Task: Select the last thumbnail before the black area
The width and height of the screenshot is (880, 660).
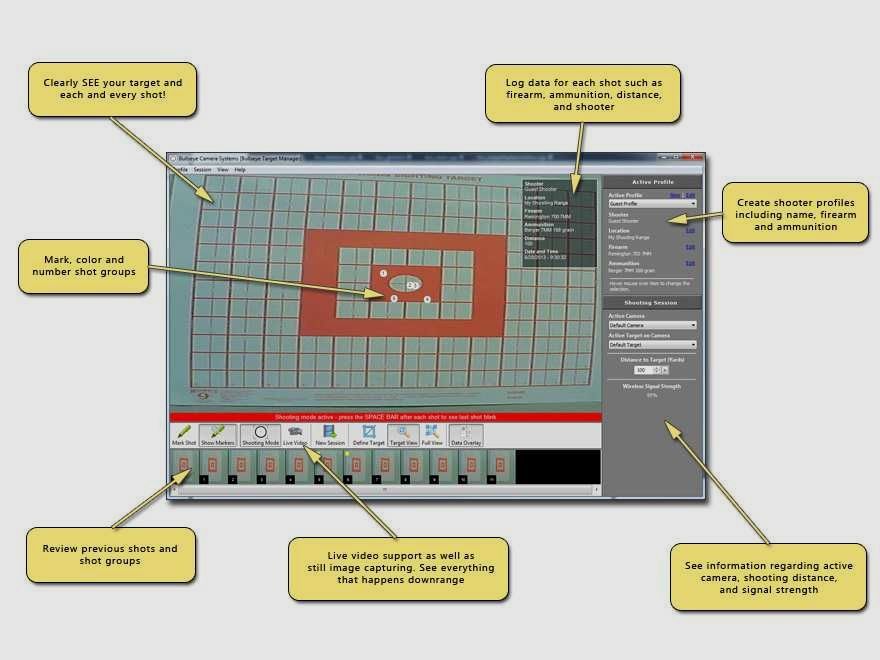Action: pos(500,466)
